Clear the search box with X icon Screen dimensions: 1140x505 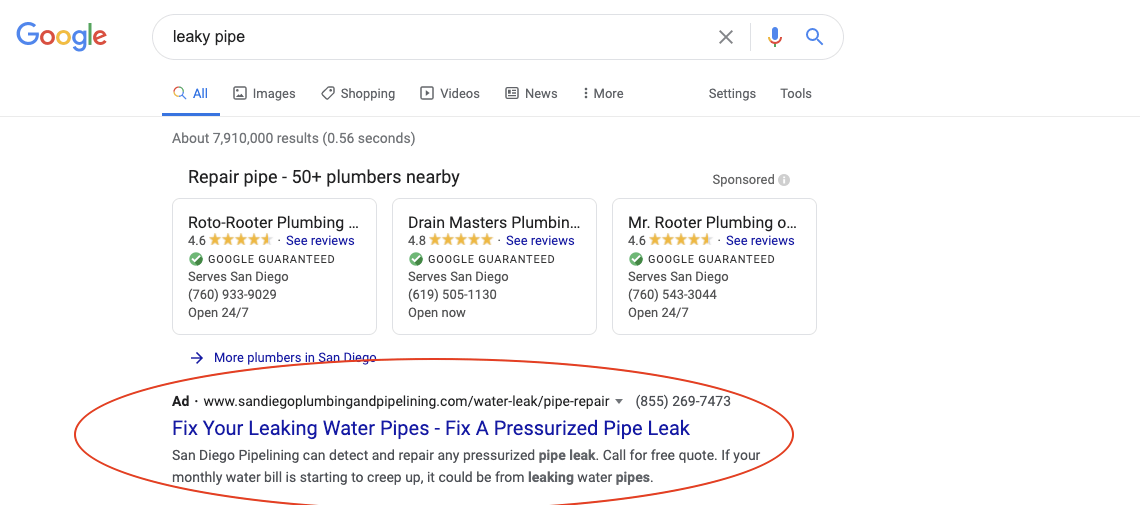726,36
